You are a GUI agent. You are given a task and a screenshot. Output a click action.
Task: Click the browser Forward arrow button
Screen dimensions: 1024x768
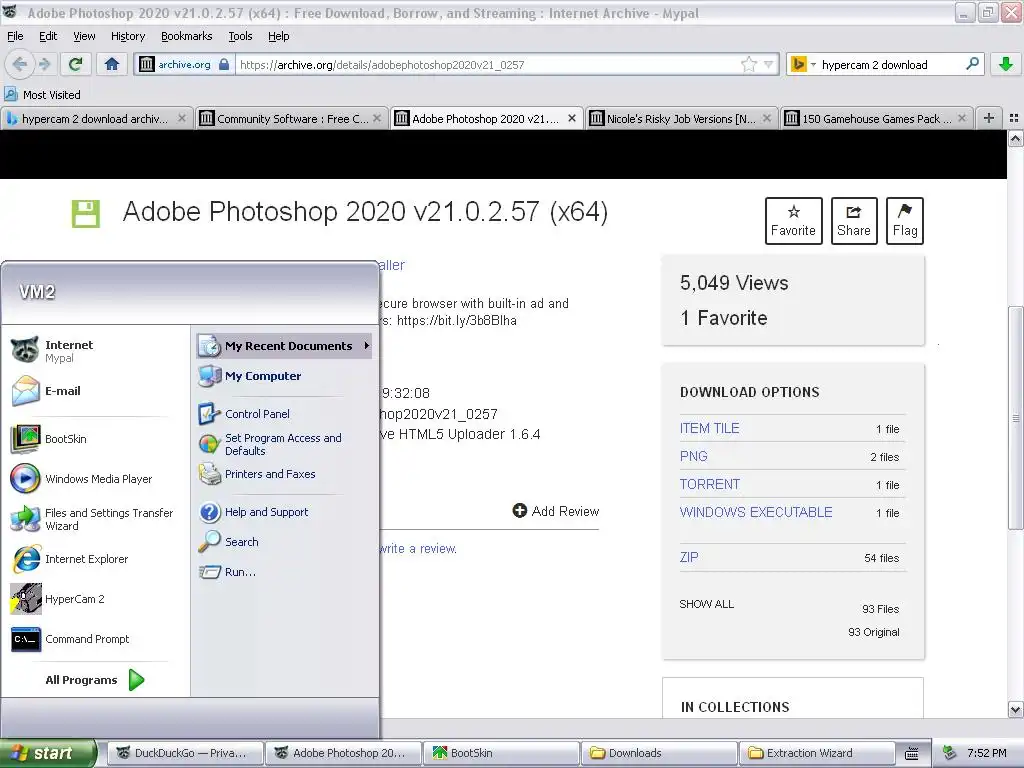[x=44, y=64]
